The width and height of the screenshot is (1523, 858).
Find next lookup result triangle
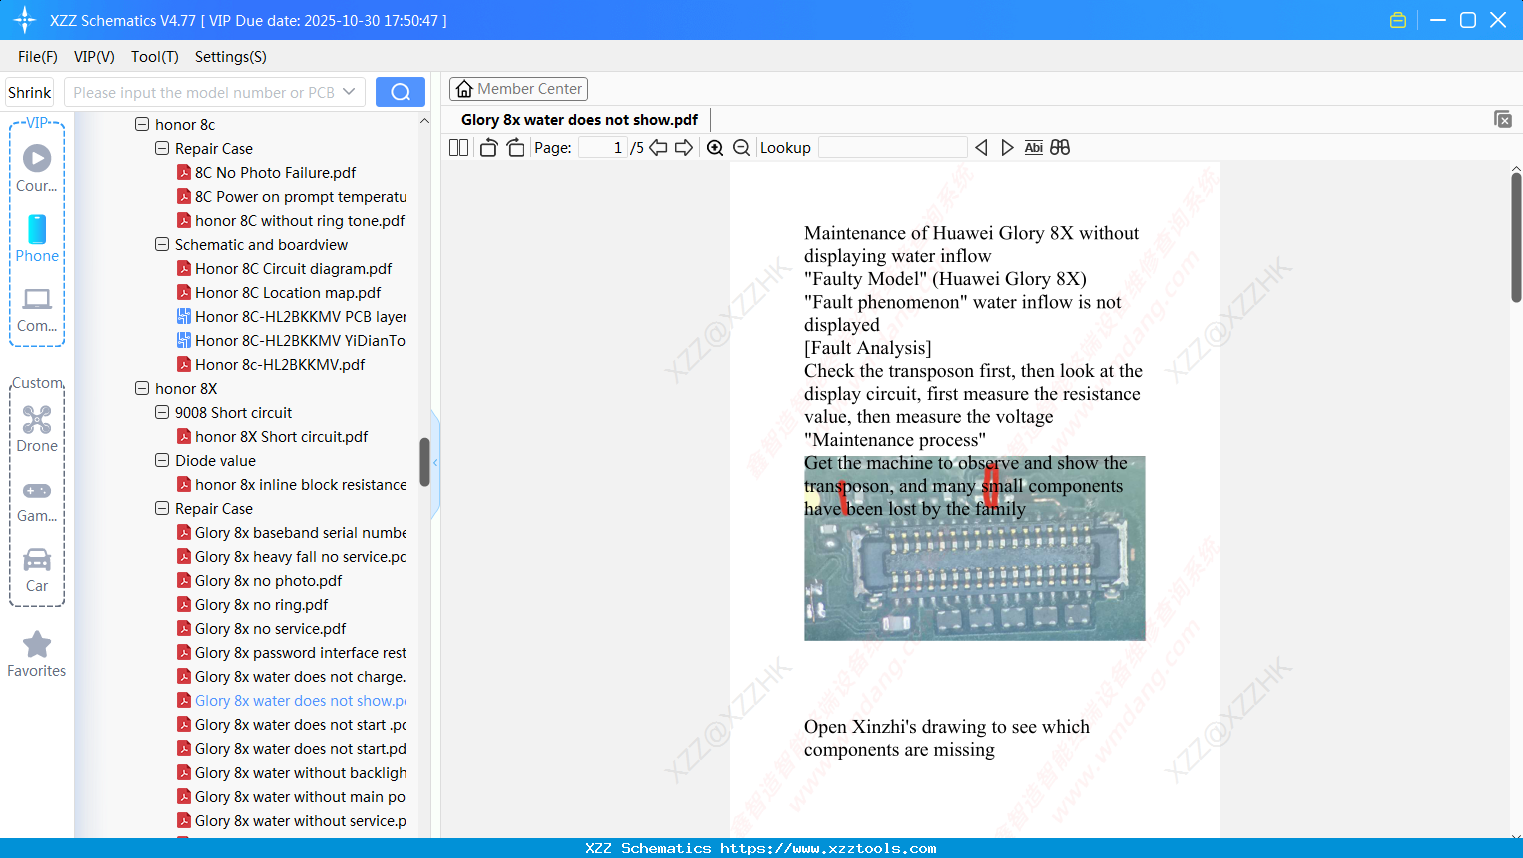pos(1007,147)
